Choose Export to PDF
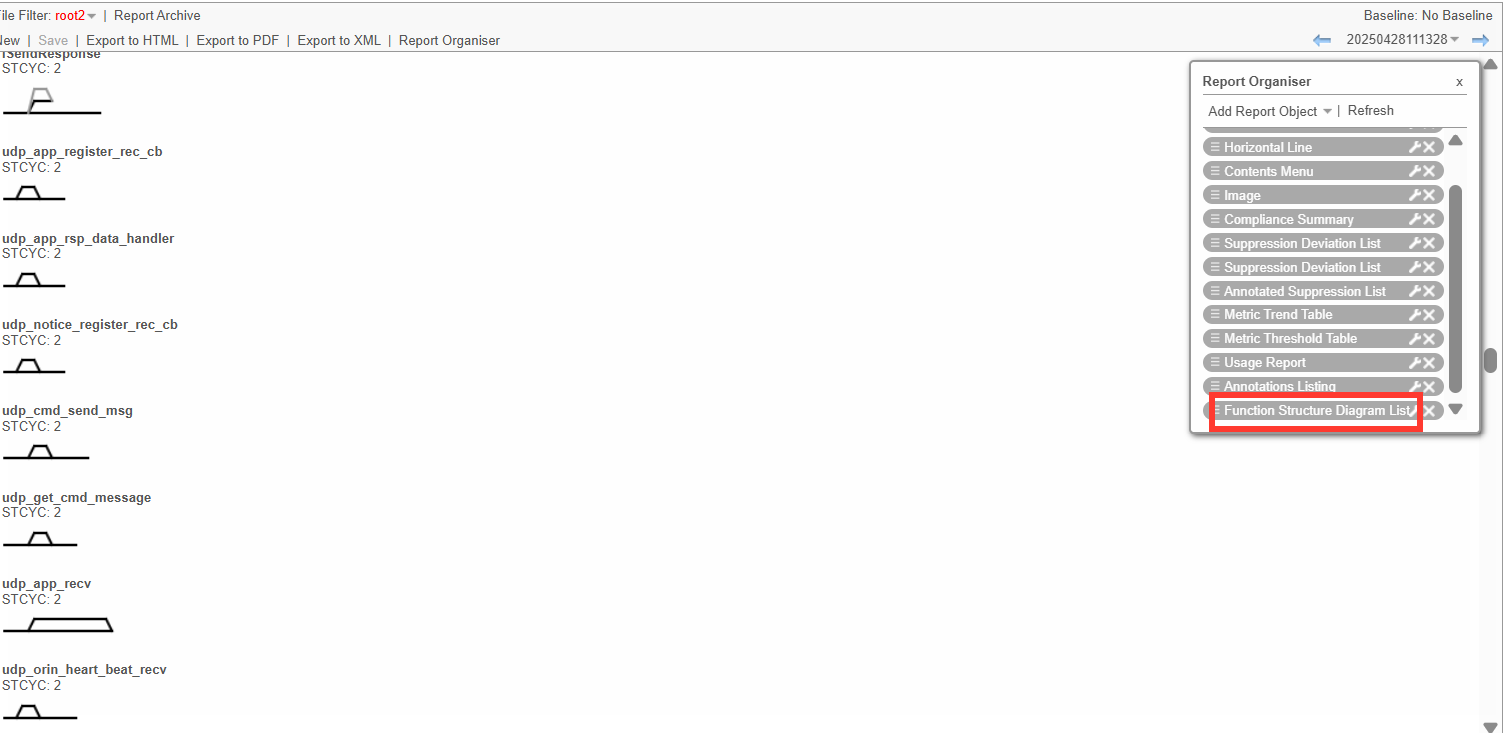This screenshot has height=733, width=1504. coord(237,41)
